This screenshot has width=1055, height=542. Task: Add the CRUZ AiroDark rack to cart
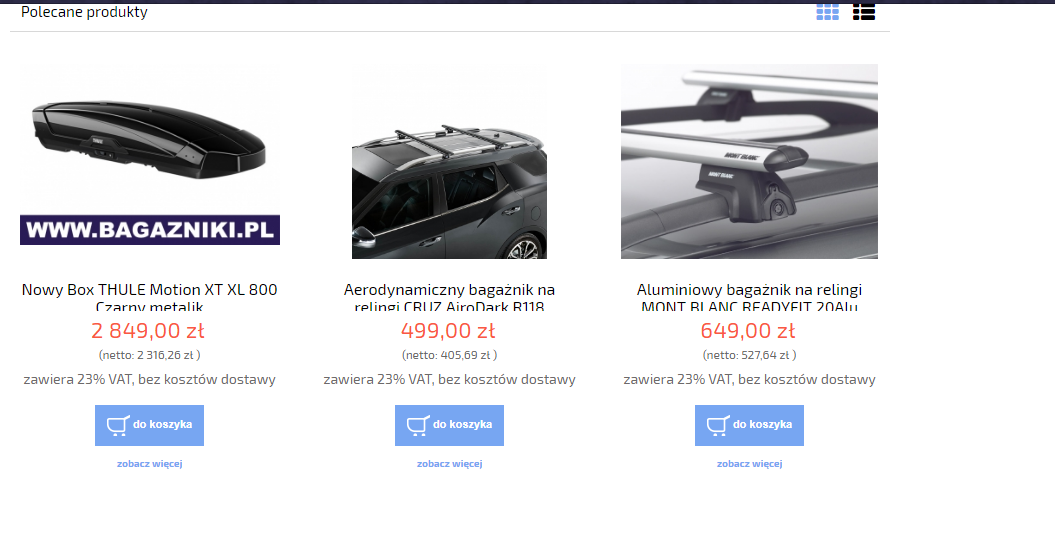point(449,425)
